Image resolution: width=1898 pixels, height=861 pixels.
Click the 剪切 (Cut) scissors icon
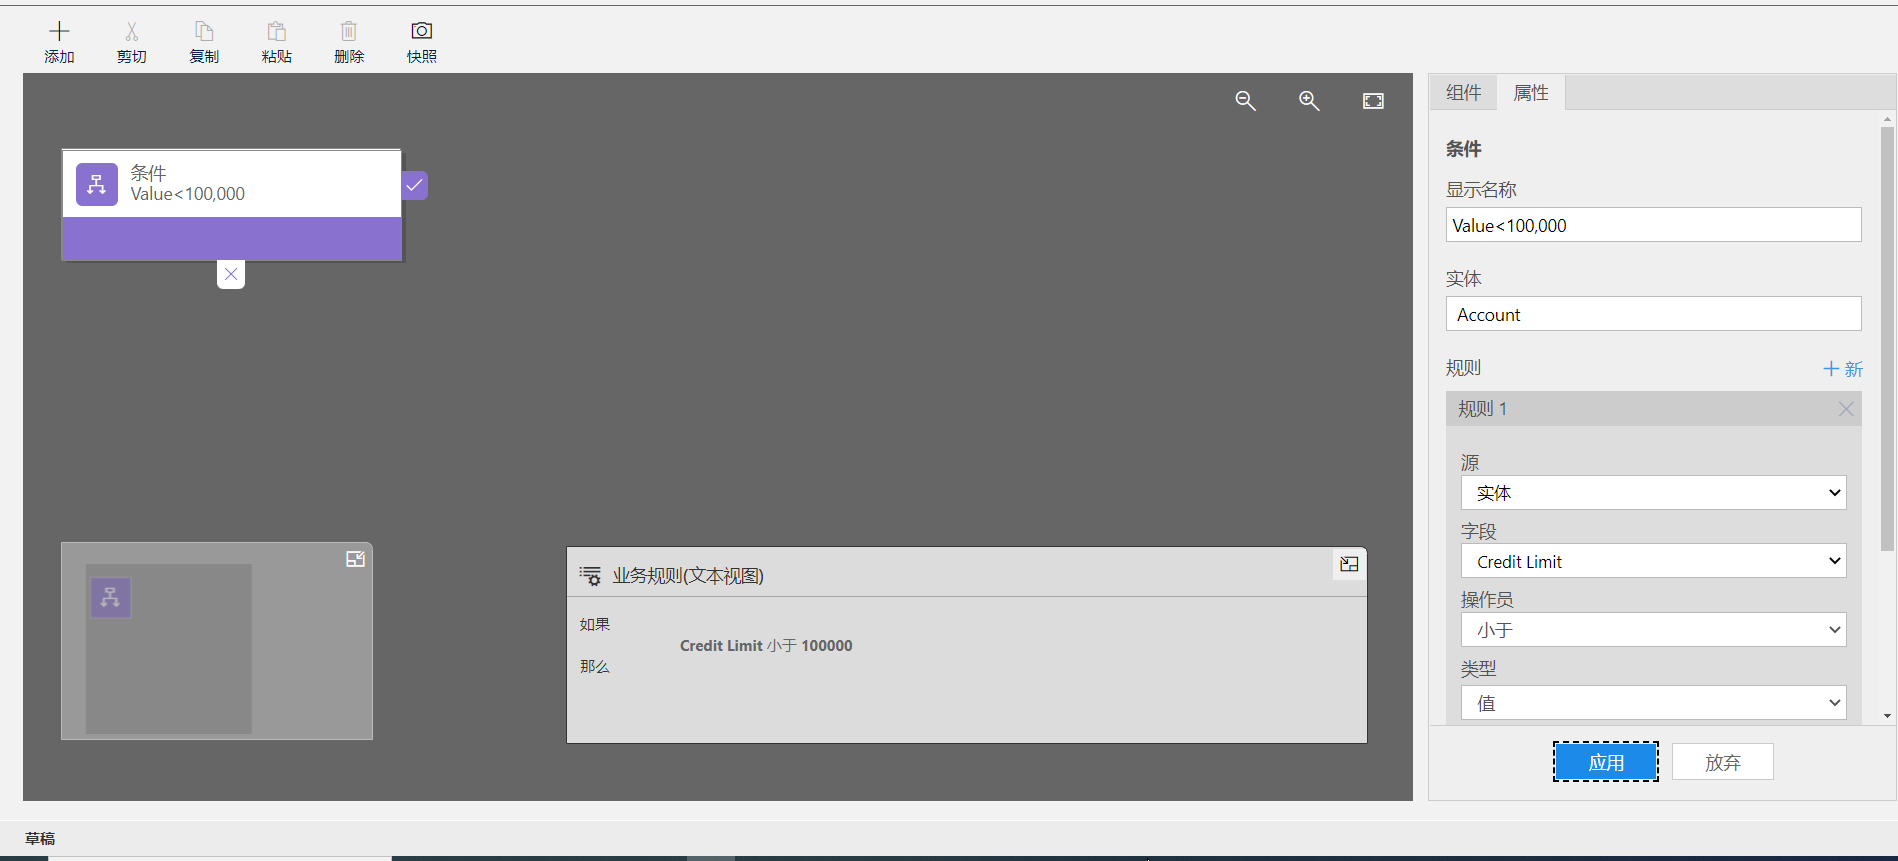(x=132, y=32)
